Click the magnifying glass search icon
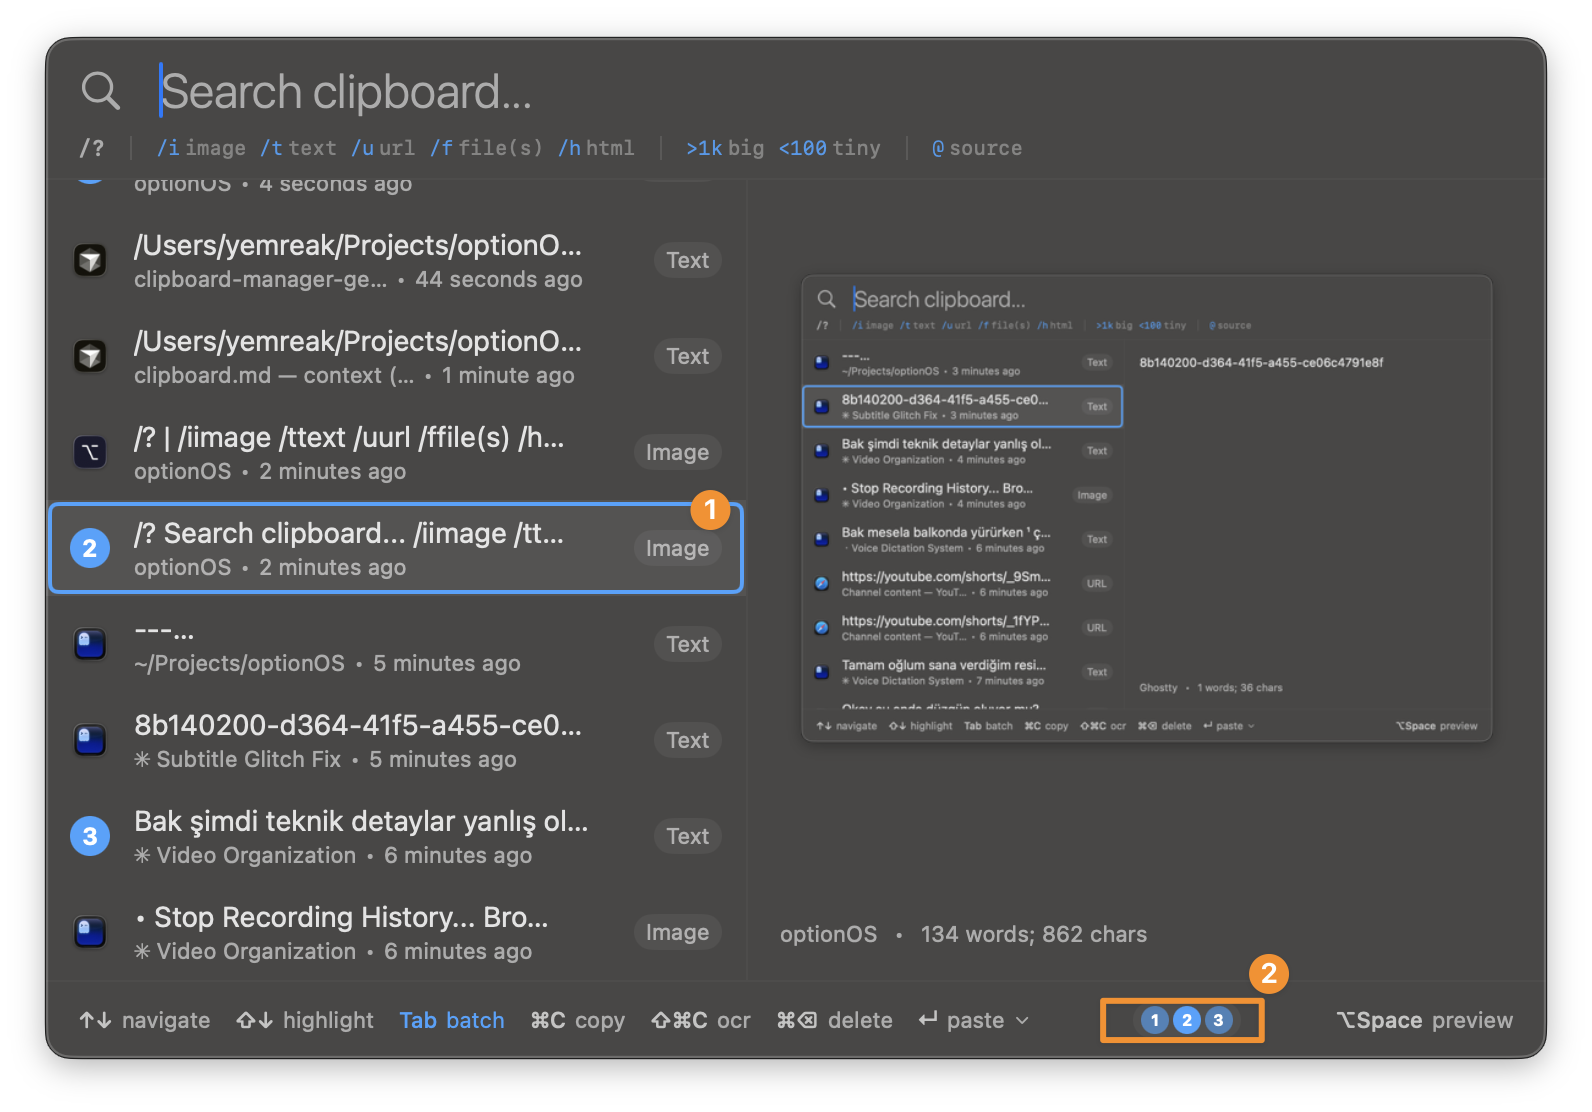Viewport: 1592px width, 1112px height. 100,91
